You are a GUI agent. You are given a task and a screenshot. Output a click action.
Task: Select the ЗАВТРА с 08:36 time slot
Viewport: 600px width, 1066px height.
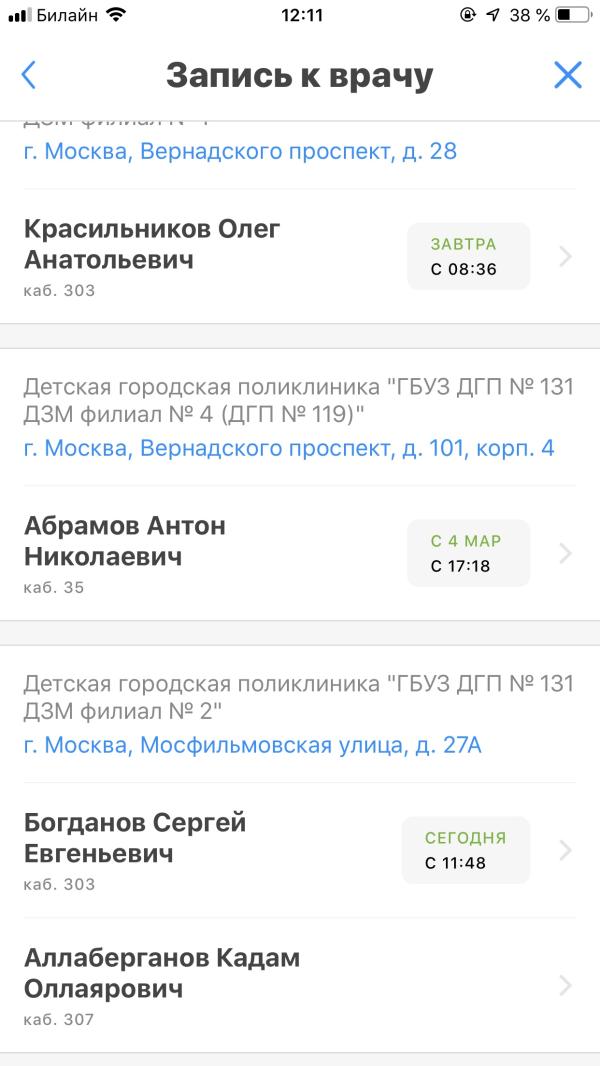tap(468, 256)
